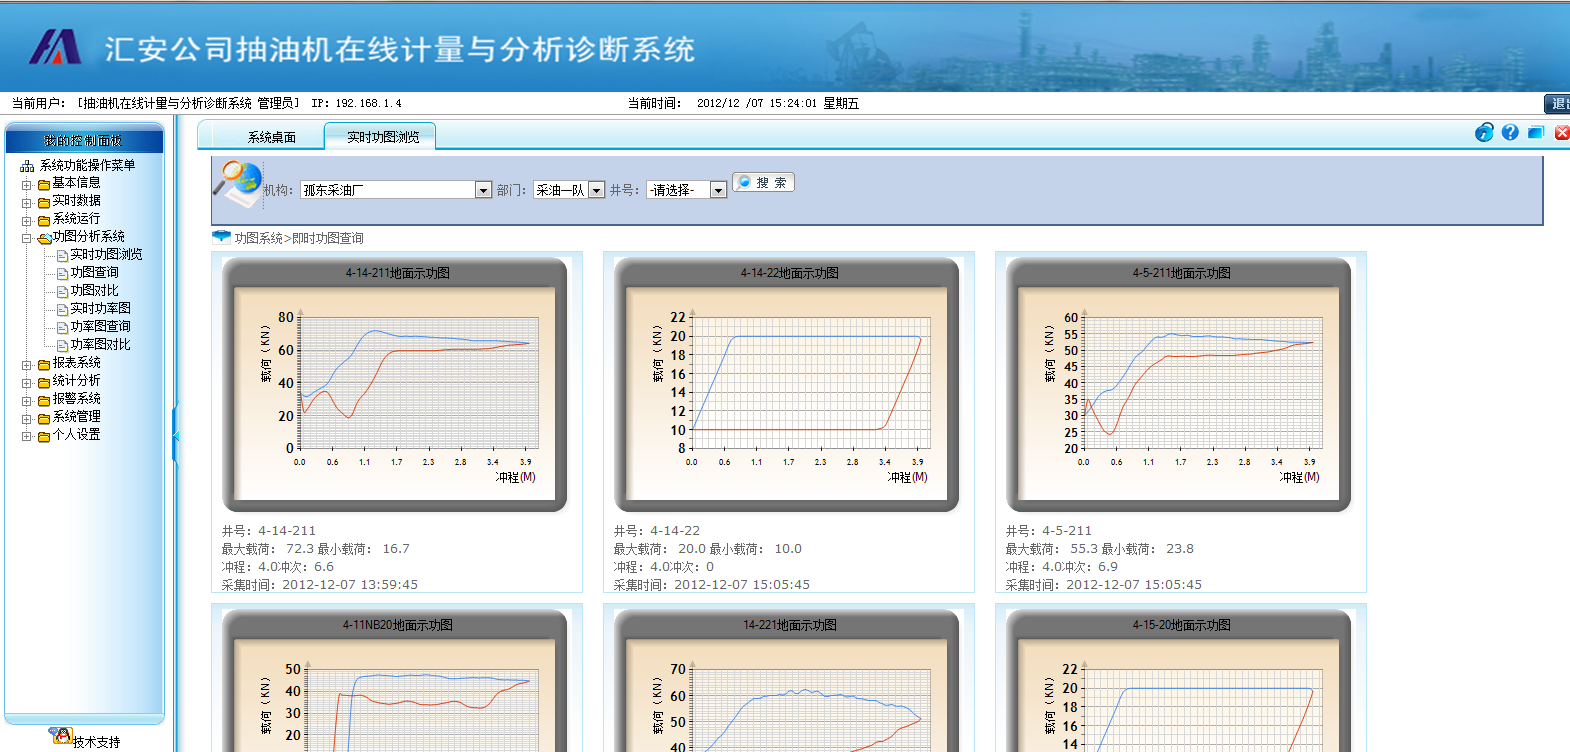
Task: Open the 井号 well number dropdown
Action: pos(718,190)
